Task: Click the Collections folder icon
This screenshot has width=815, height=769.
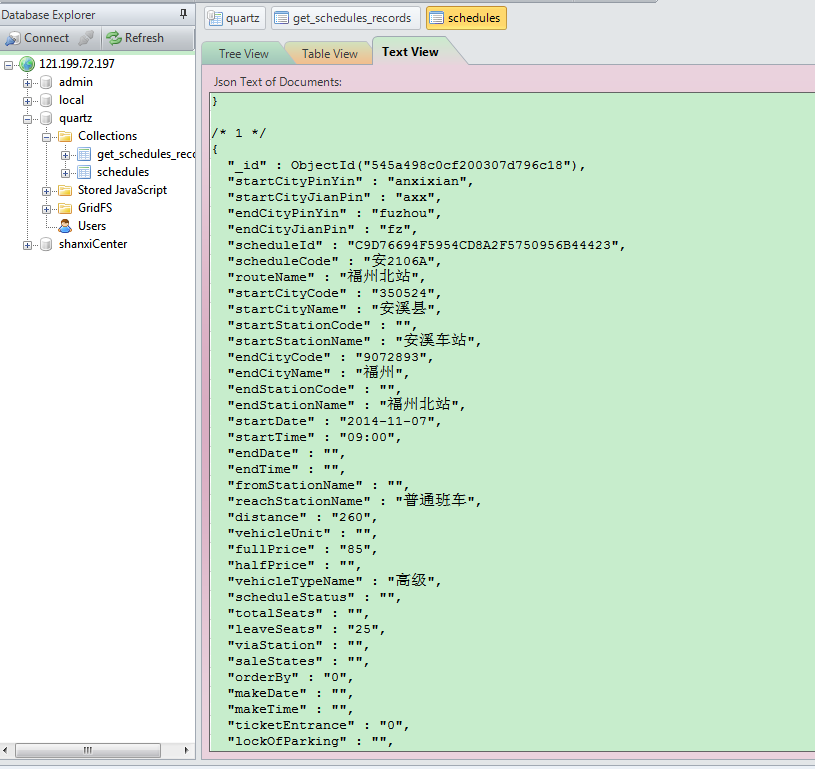Action: click(65, 136)
